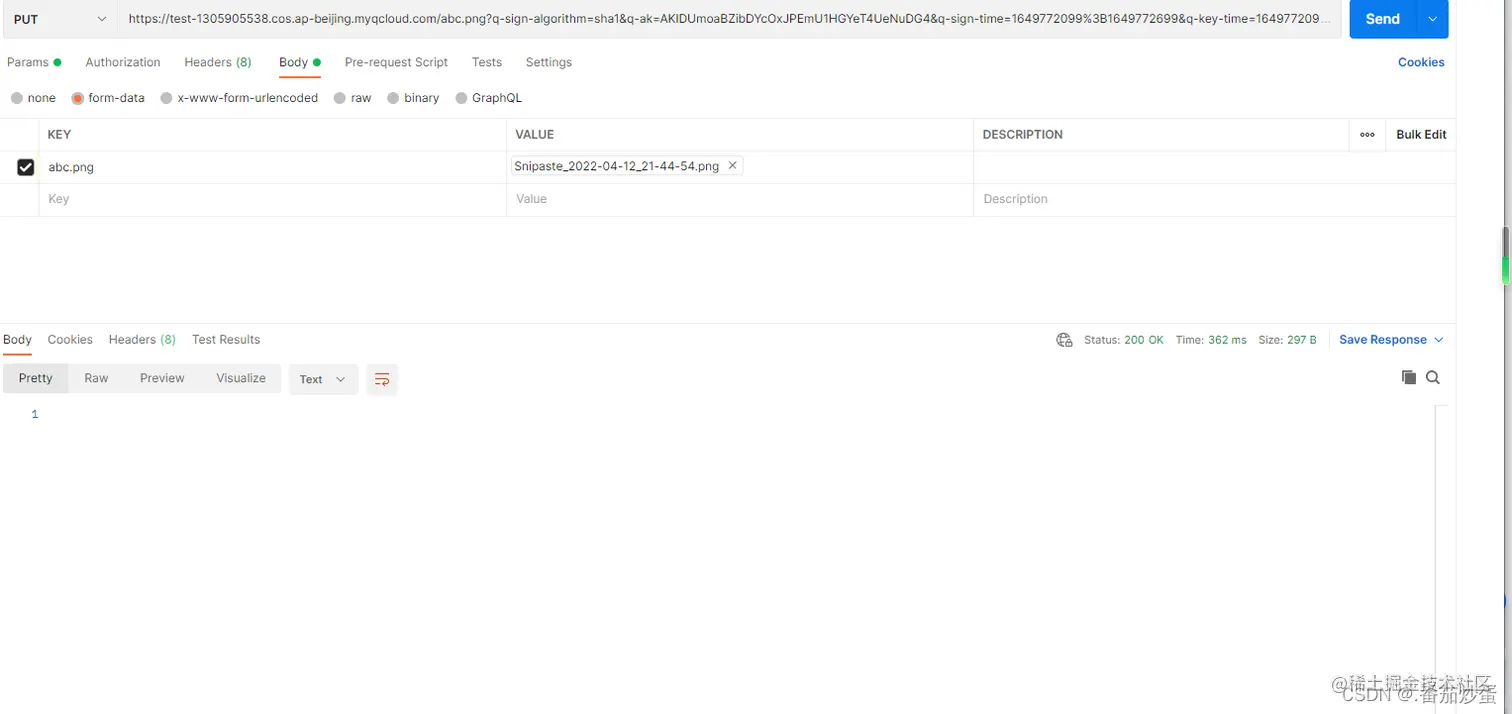Click line number 1 in response body
Viewport: 1512px width, 714px height.
35,414
